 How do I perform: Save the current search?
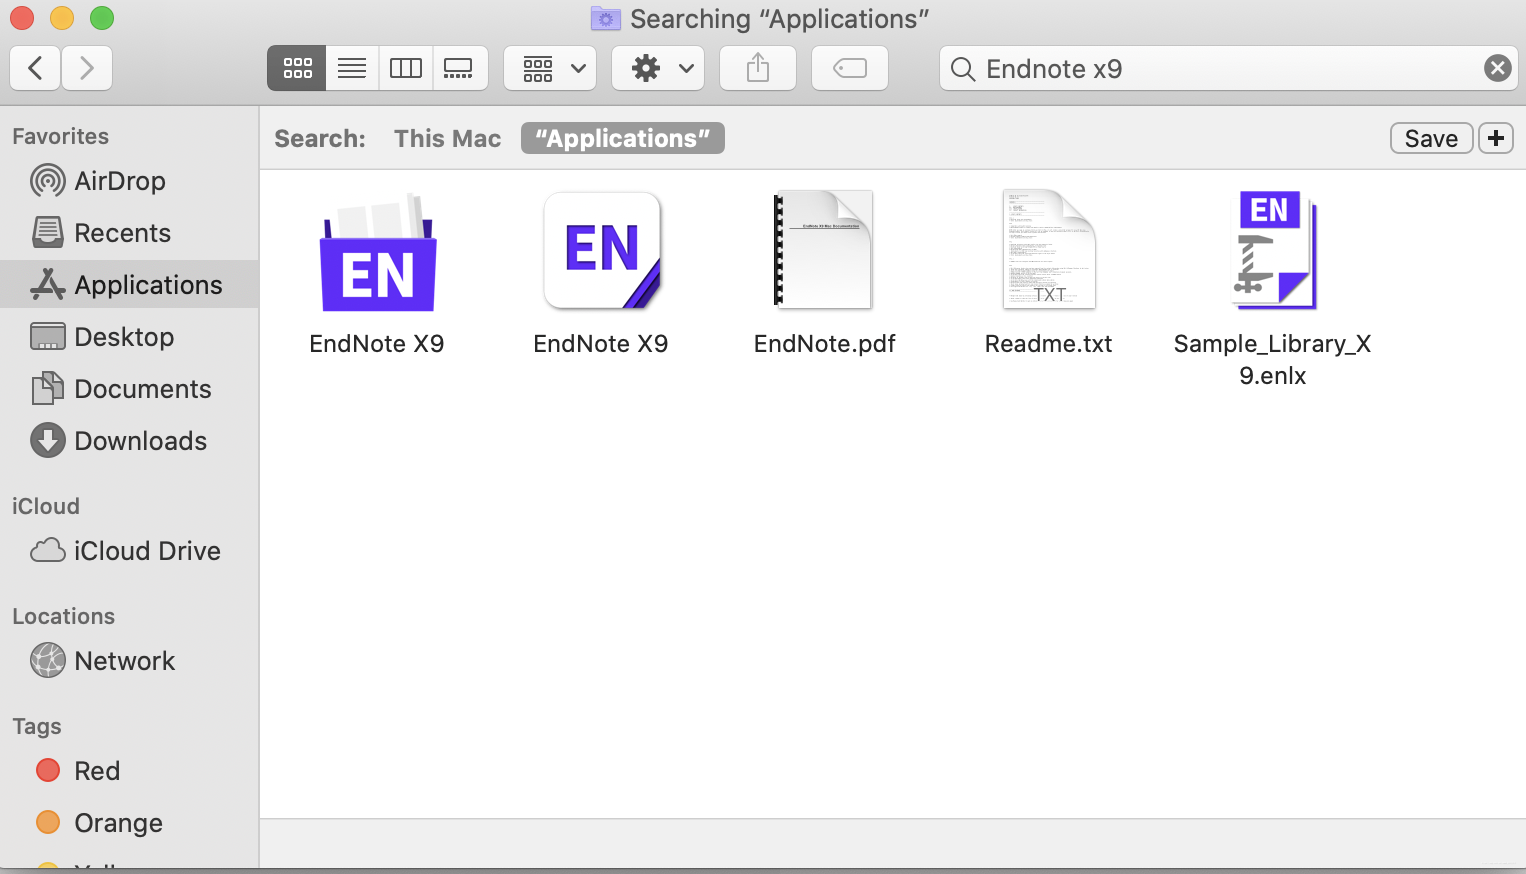[x=1431, y=138]
